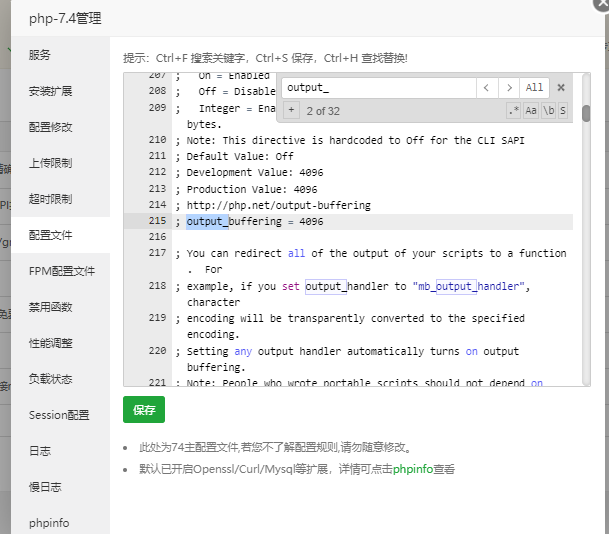
Task: Open 服务 tab in sidebar
Action: (40, 55)
